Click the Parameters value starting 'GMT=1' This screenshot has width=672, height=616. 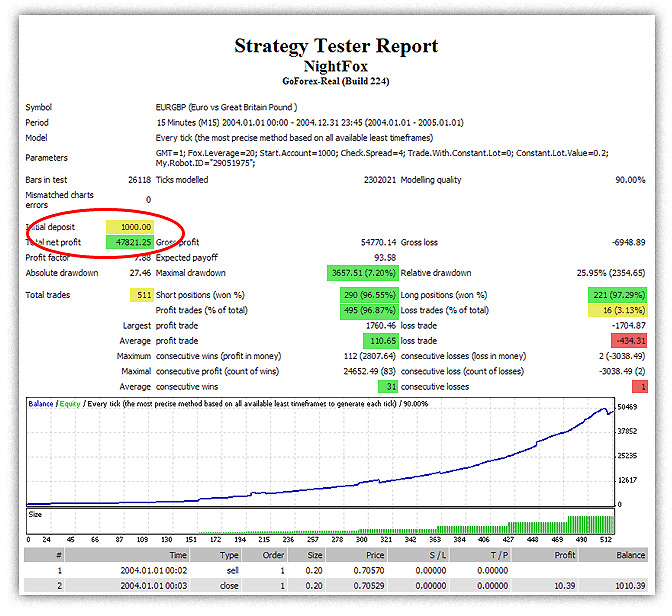coord(382,158)
